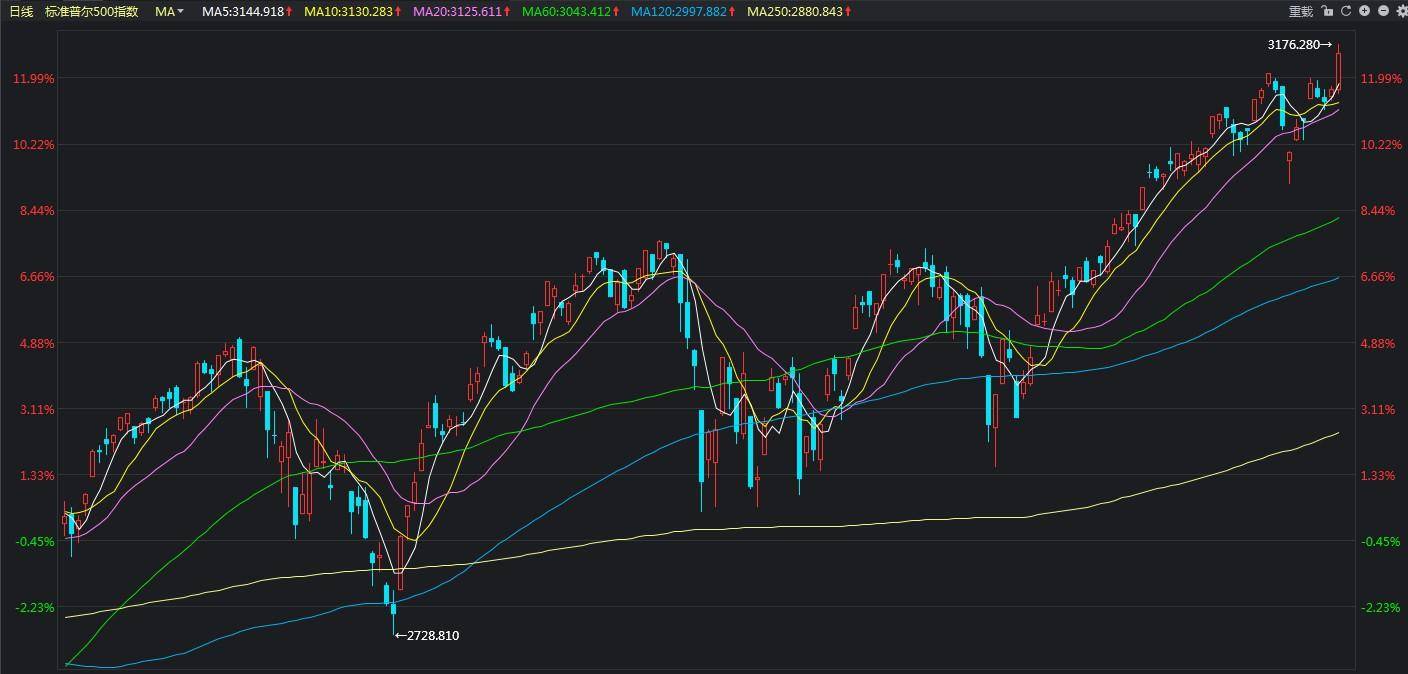Screen dimensions: 1408x674
Task: Click the unlock padlock icon
Action: point(1327,11)
